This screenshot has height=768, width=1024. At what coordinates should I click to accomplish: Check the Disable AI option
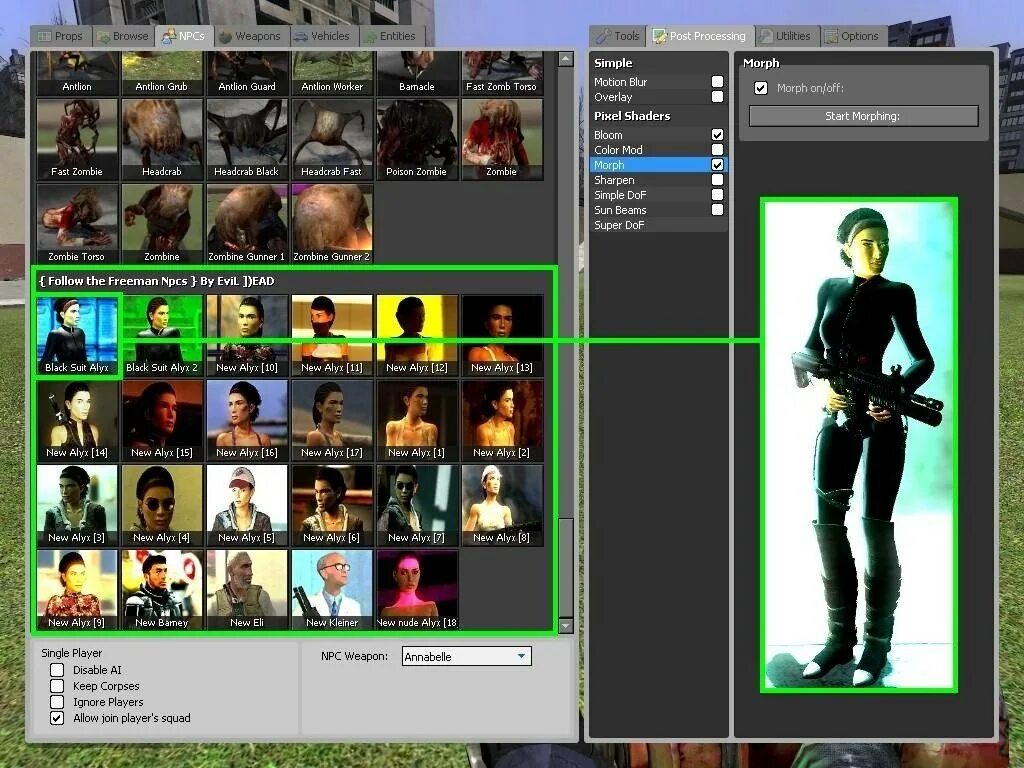(x=57, y=670)
